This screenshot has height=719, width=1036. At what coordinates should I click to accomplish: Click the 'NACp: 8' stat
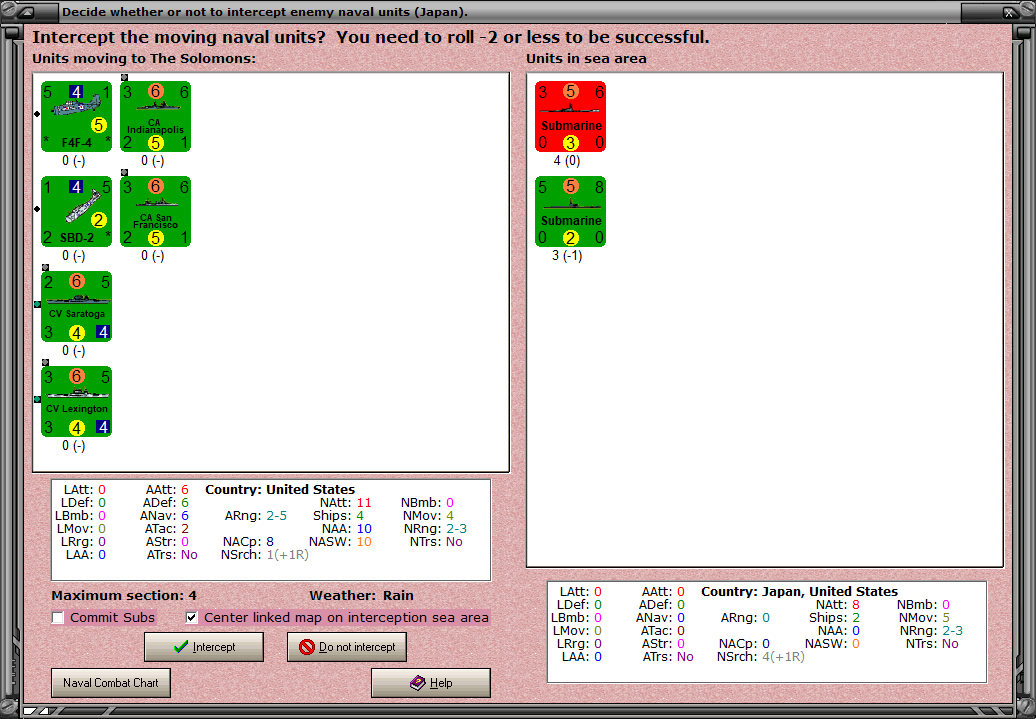click(x=248, y=542)
